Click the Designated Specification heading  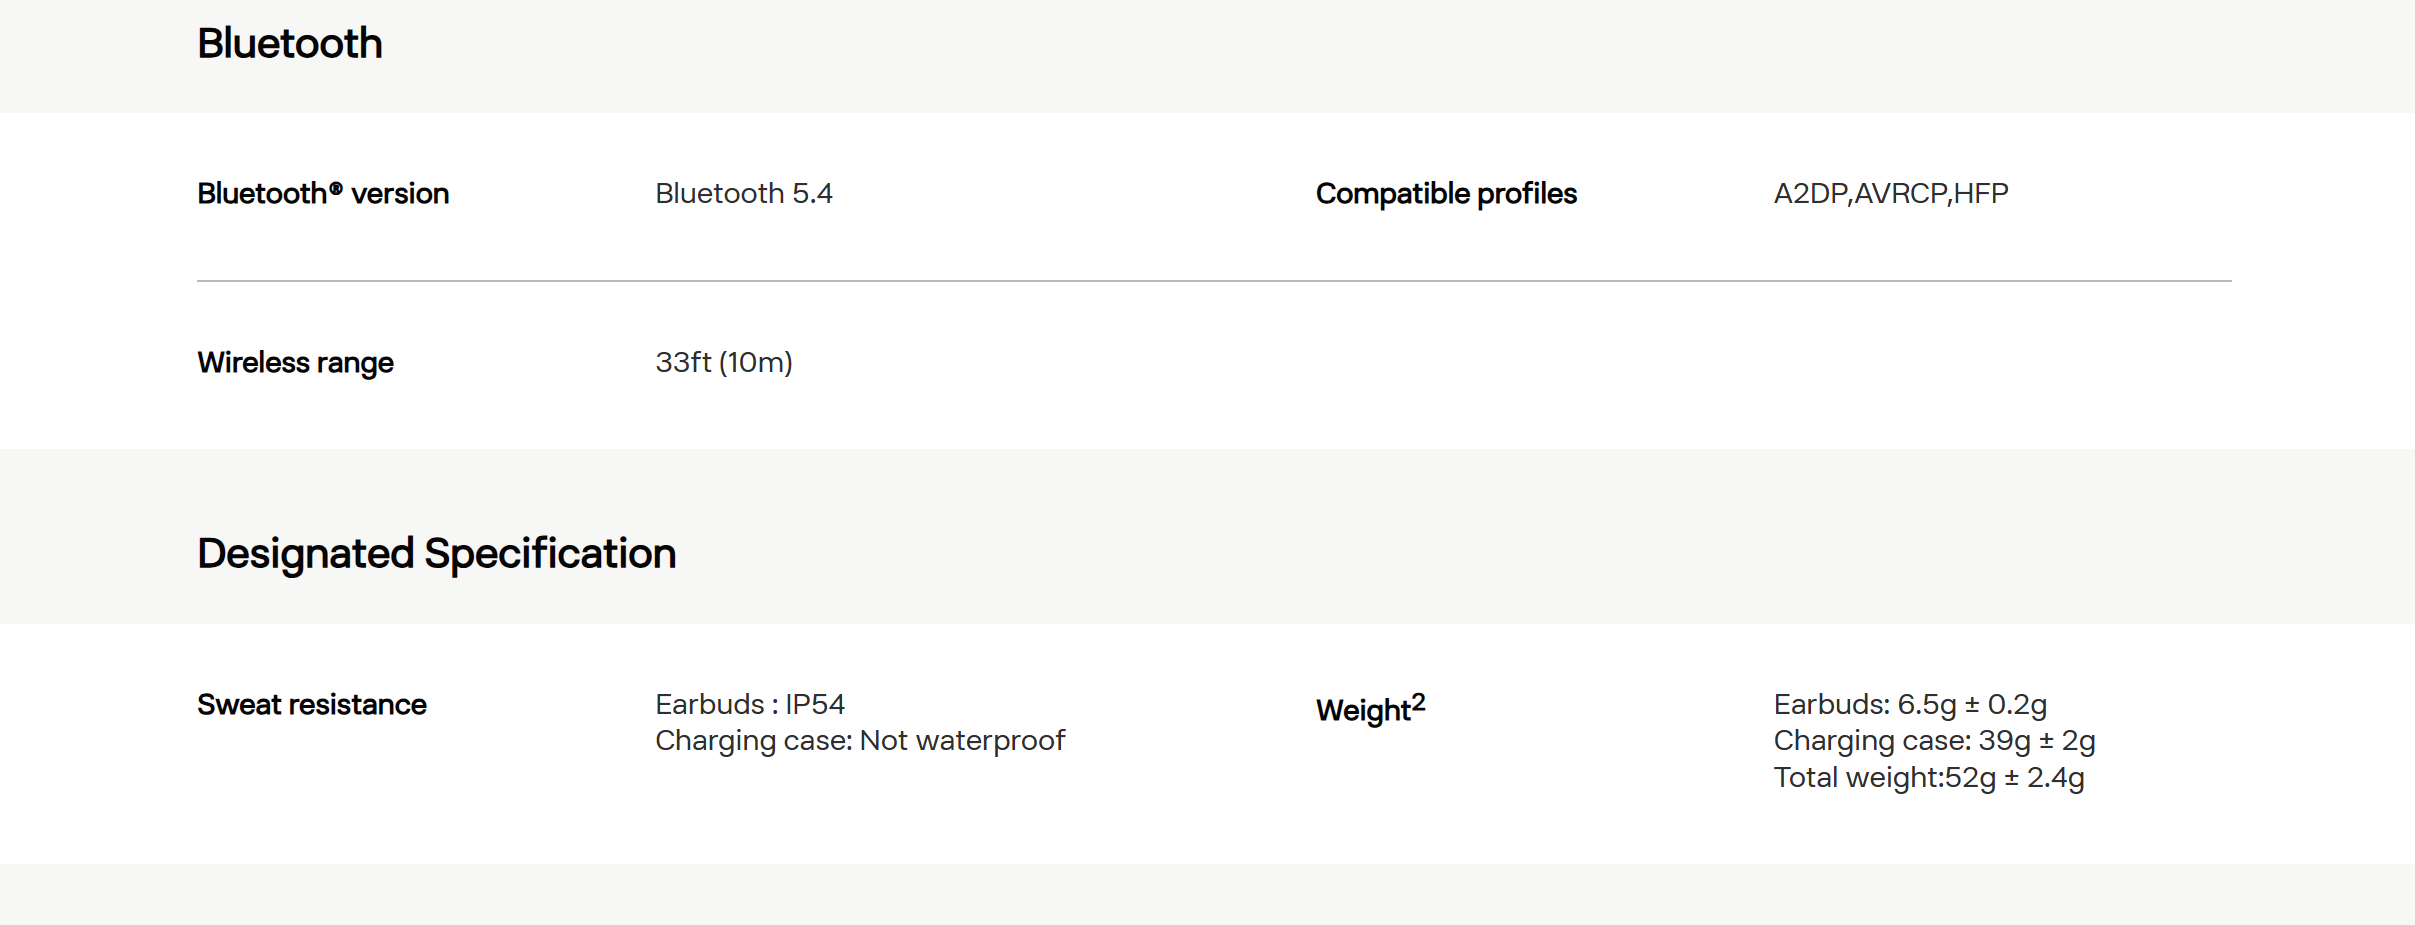[x=436, y=554]
